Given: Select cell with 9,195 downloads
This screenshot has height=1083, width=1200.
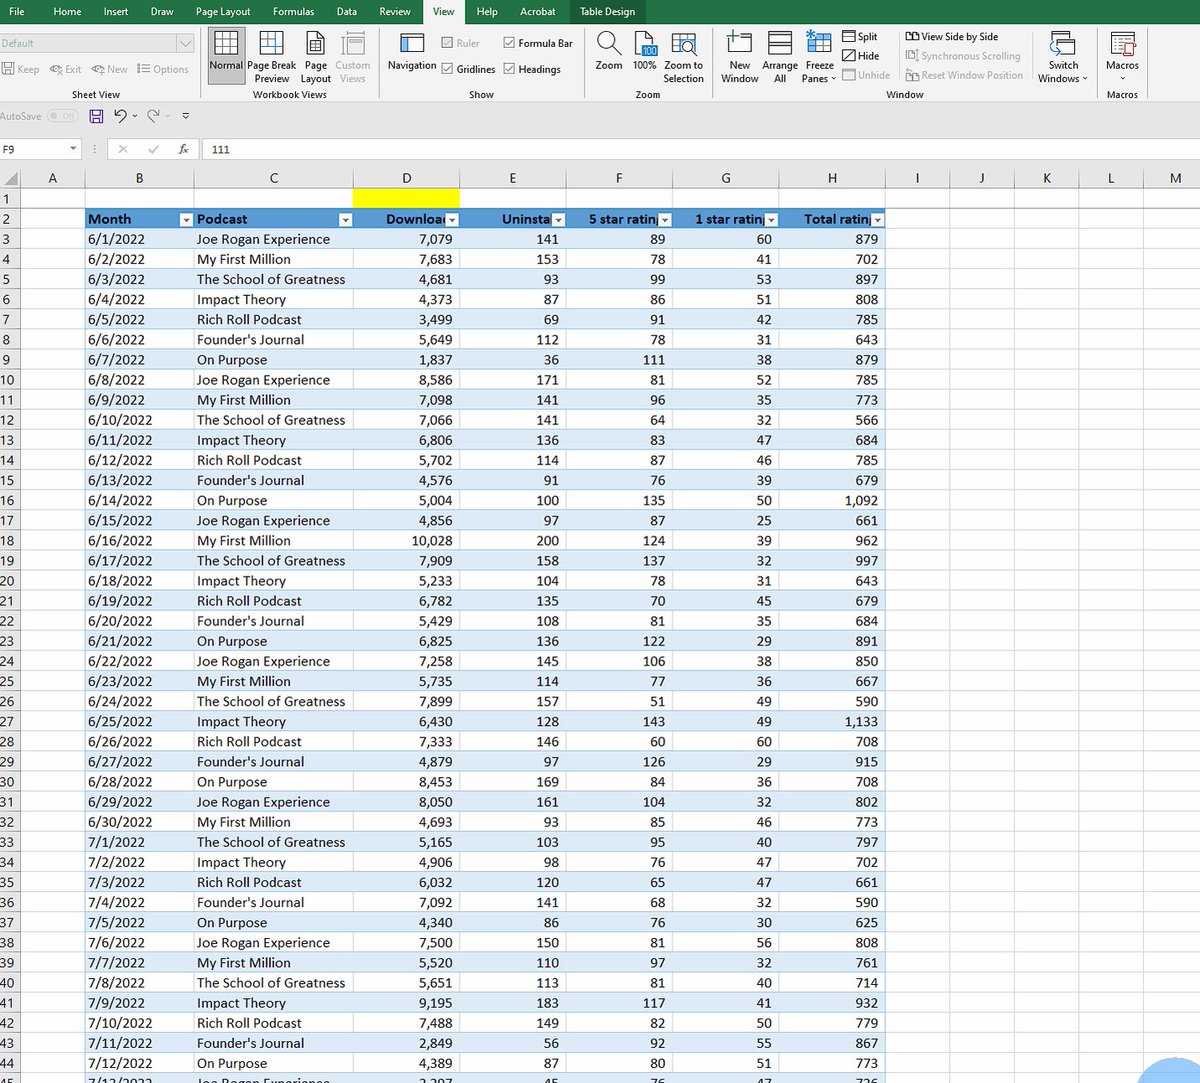Looking at the screenshot, I should (x=406, y=1003).
